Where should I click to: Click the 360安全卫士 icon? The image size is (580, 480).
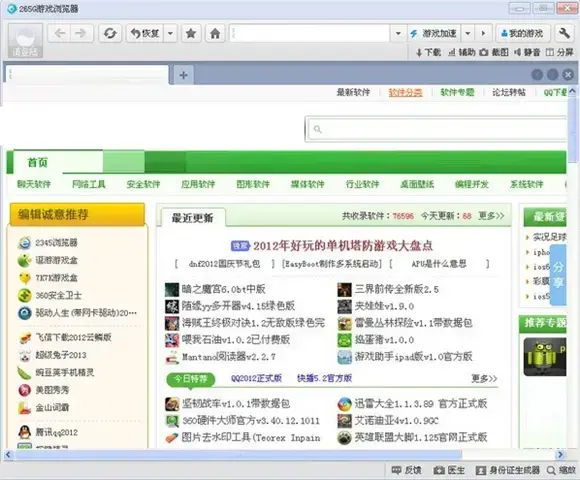coord(25,295)
